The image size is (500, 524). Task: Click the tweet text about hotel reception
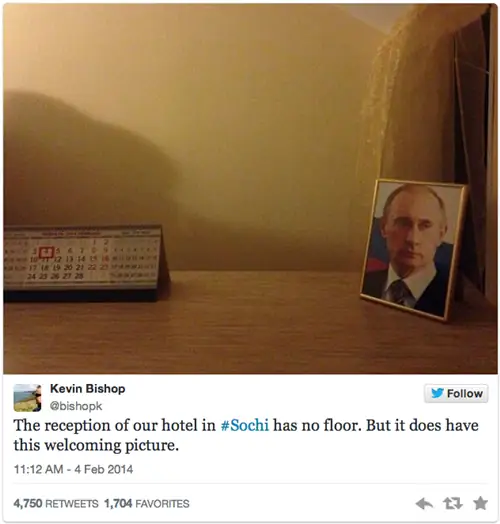pos(246,435)
